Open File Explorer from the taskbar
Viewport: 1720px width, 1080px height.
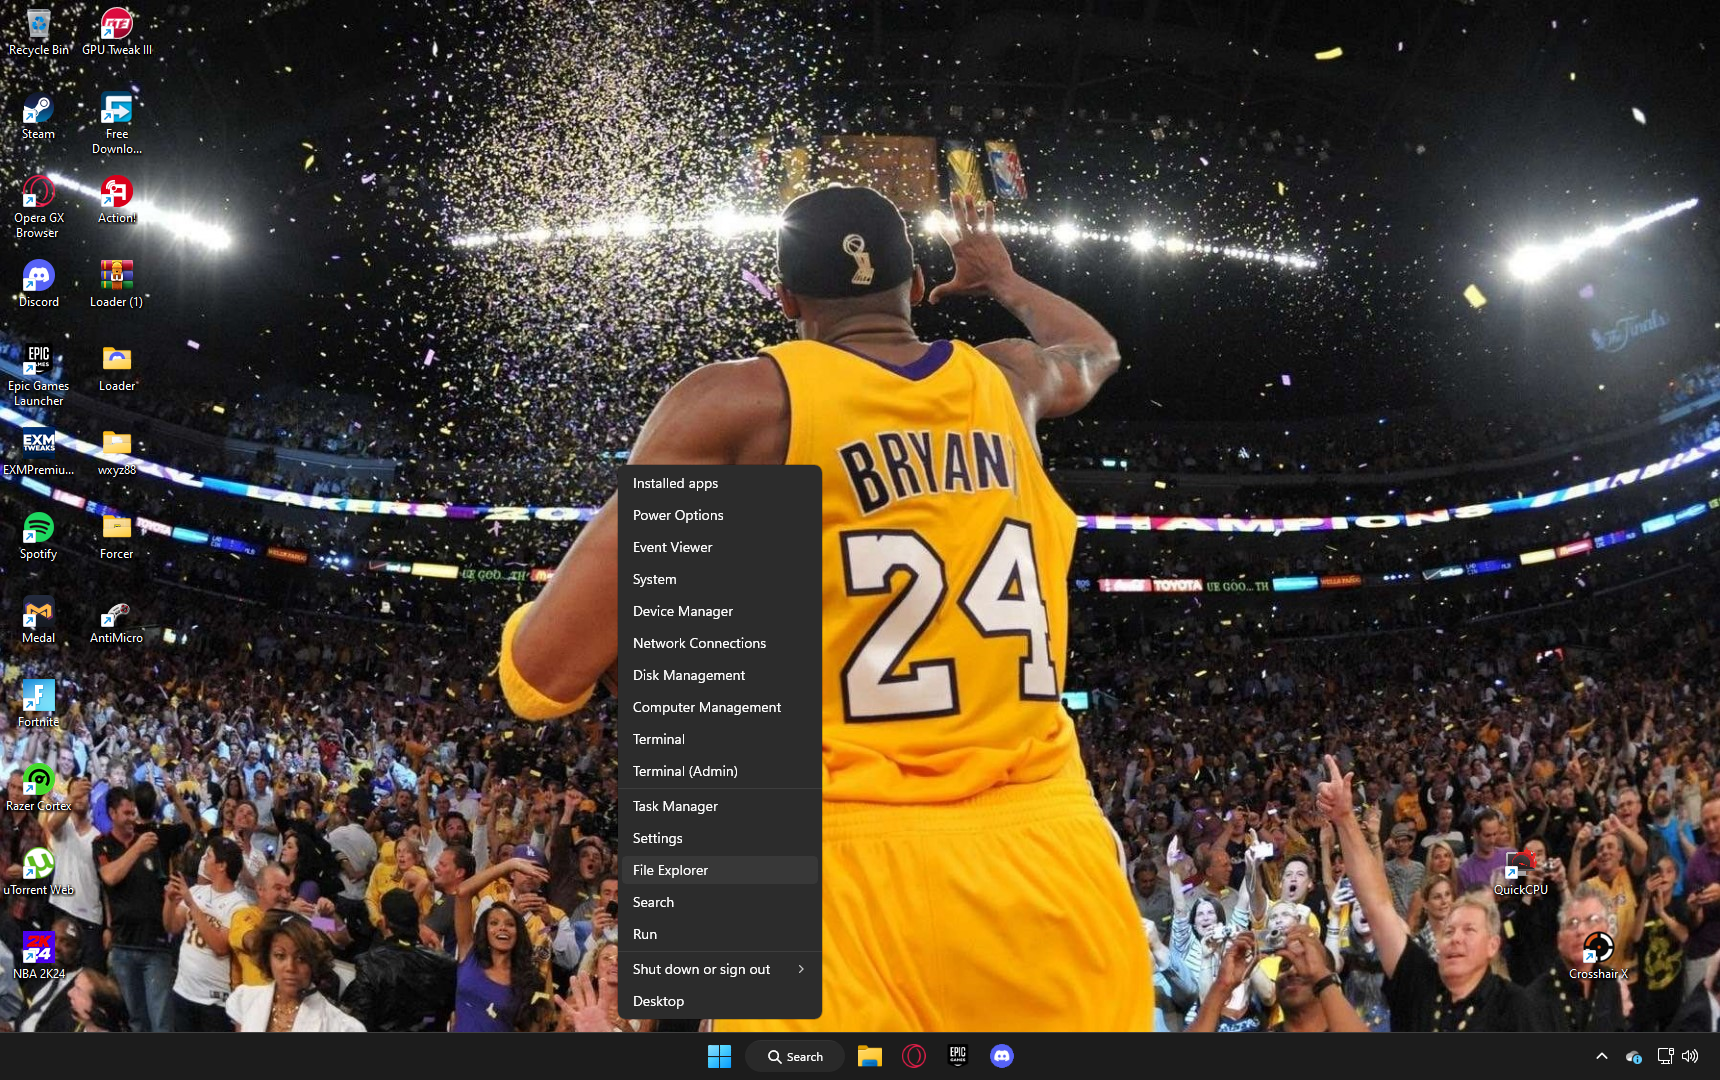click(x=869, y=1056)
